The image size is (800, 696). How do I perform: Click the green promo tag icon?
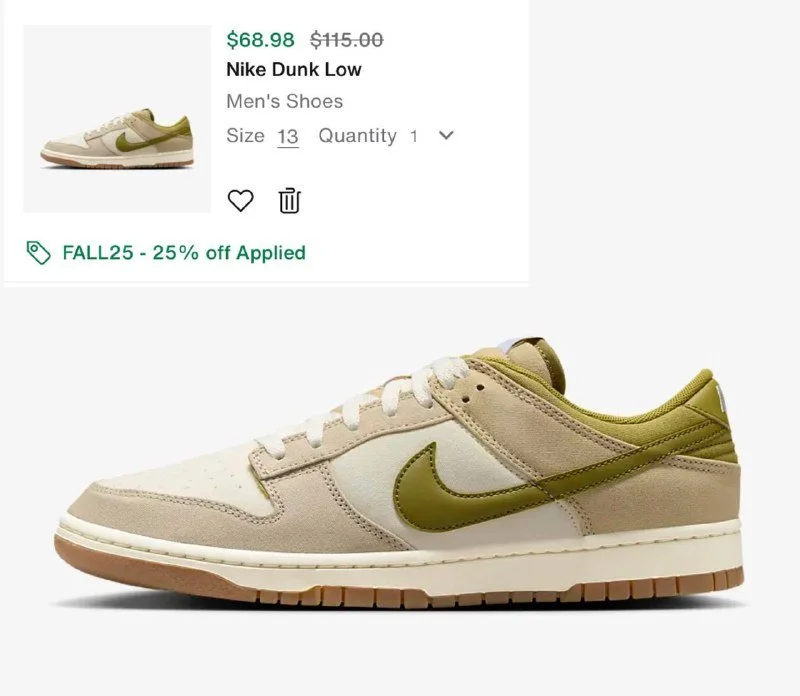[x=38, y=253]
